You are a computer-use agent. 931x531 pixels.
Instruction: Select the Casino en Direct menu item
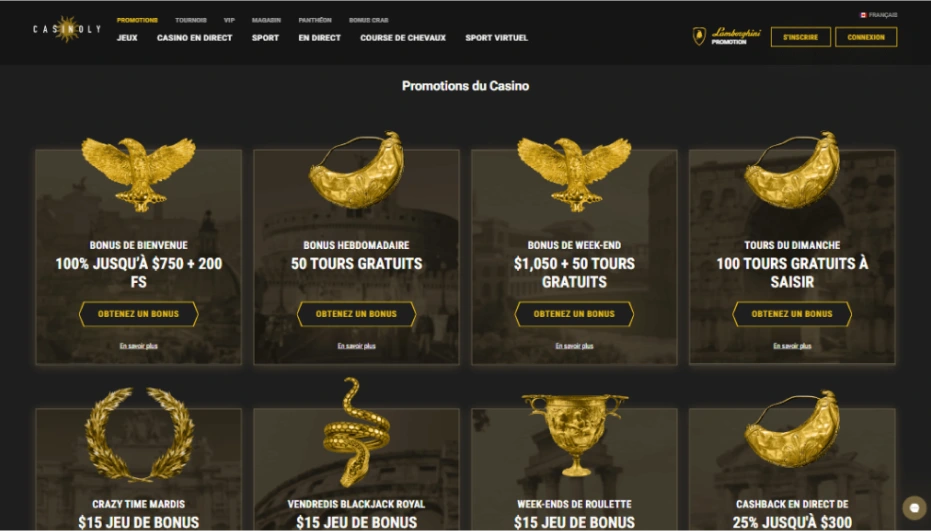pos(194,37)
